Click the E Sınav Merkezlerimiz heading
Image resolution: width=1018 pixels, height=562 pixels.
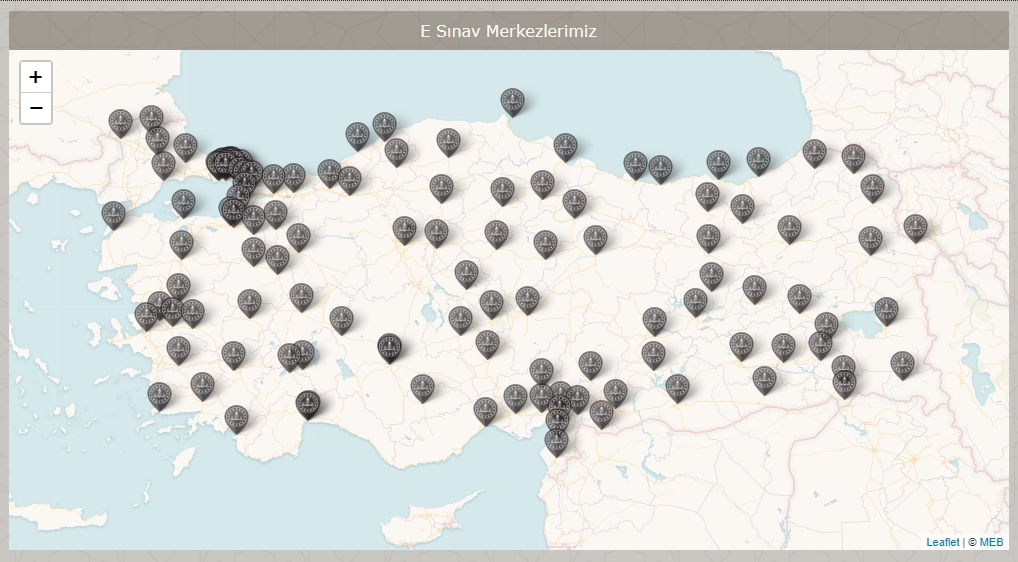508,31
